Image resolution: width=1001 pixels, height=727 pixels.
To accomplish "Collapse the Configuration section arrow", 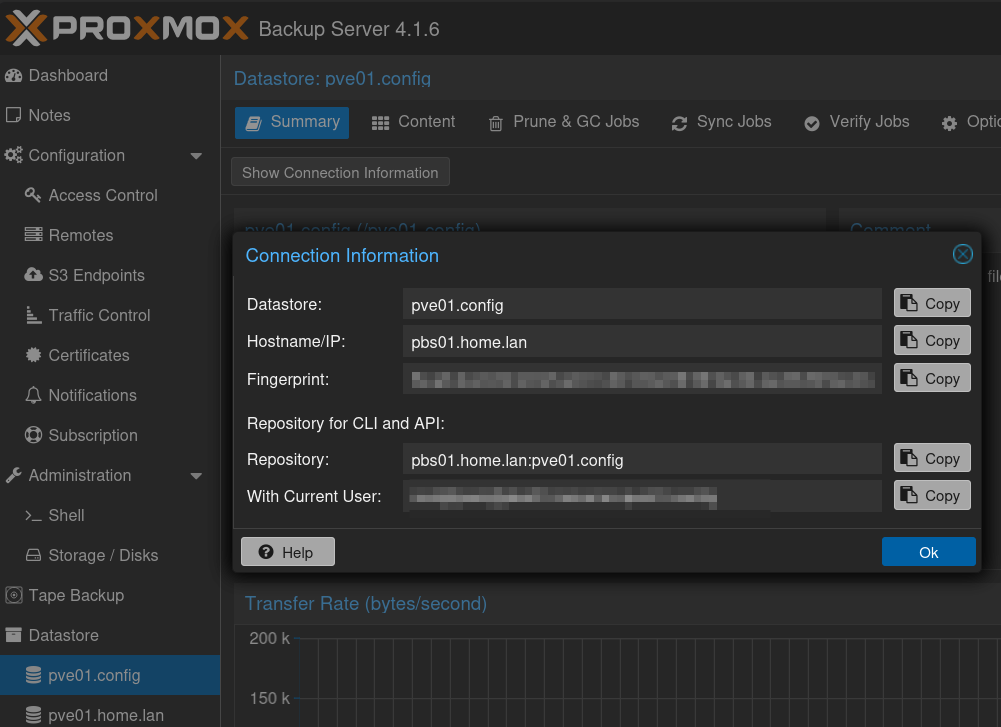I will point(196,156).
